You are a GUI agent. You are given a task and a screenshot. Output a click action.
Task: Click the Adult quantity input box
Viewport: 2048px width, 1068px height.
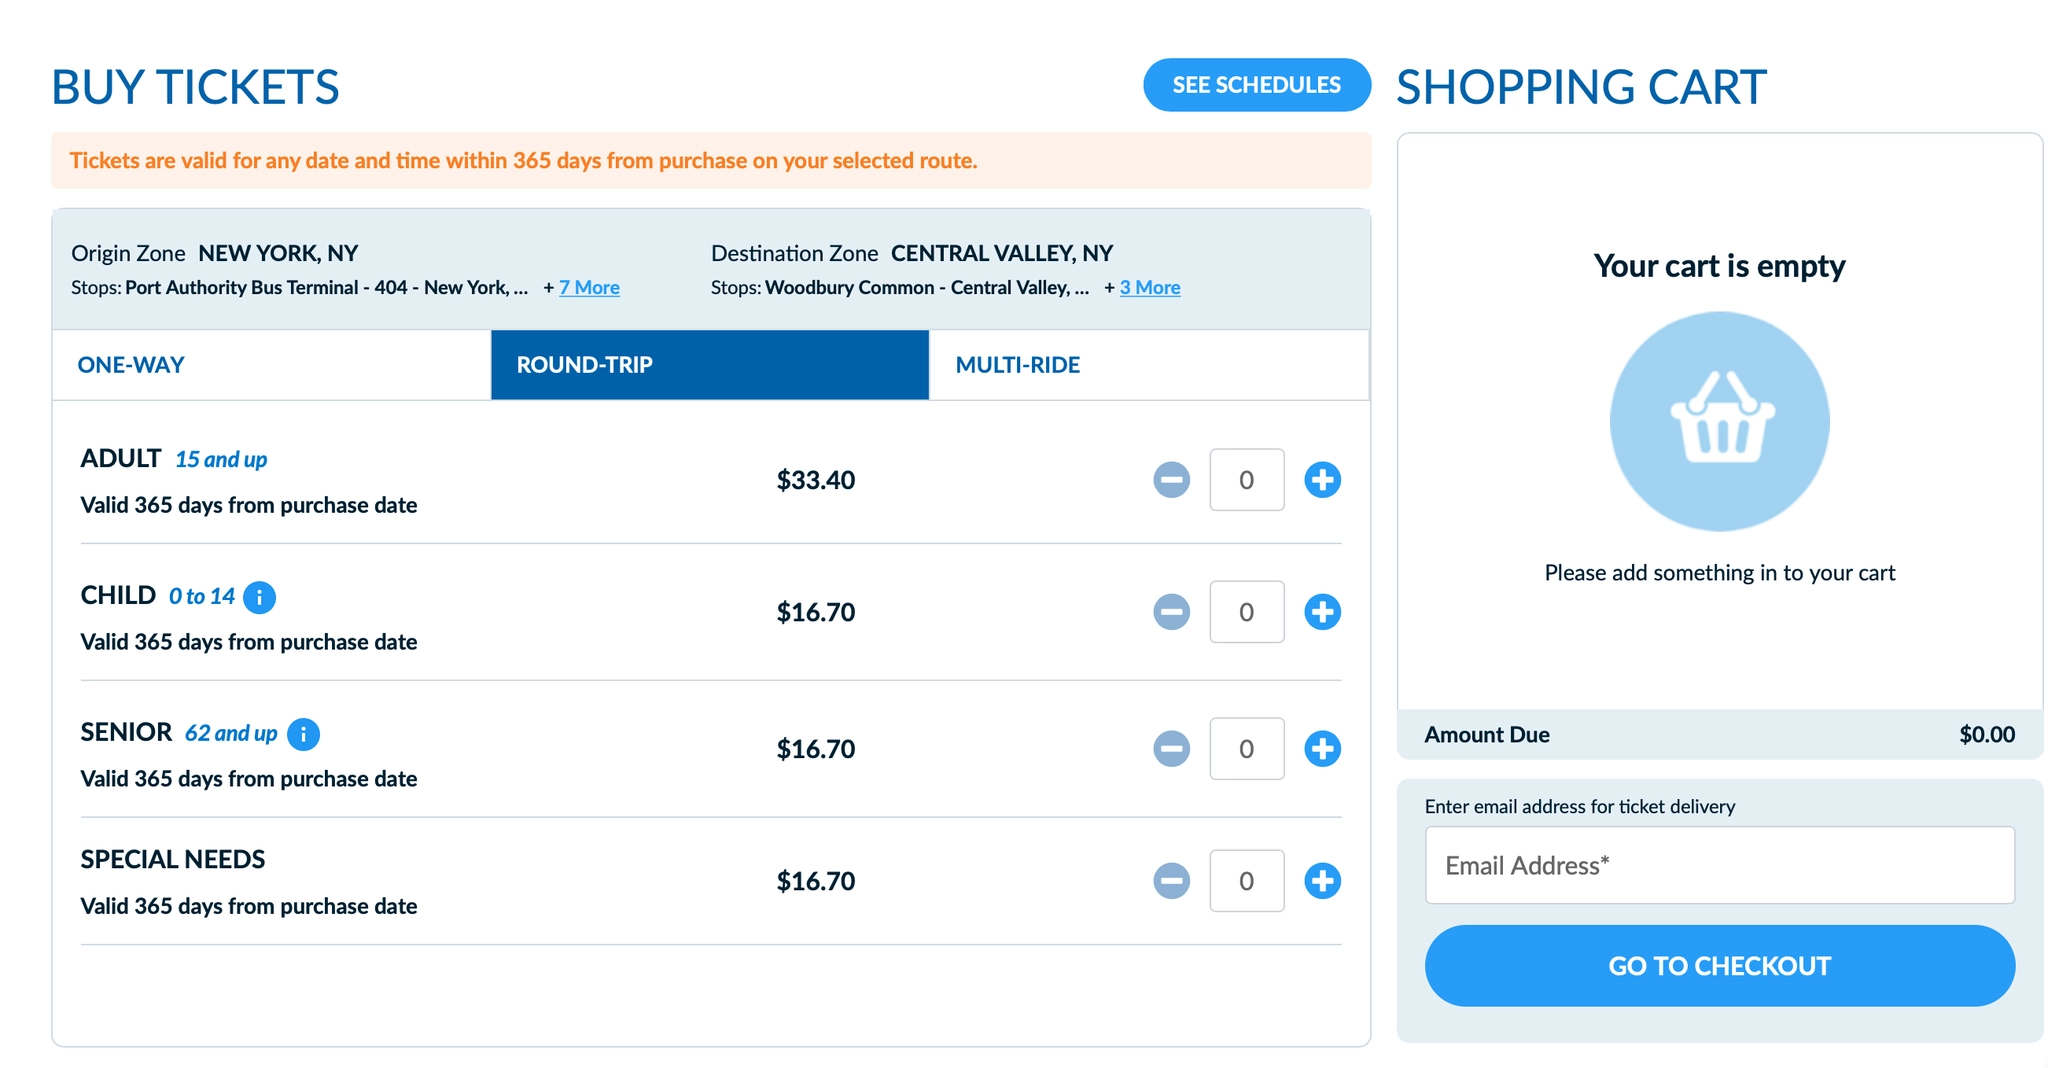(1246, 480)
